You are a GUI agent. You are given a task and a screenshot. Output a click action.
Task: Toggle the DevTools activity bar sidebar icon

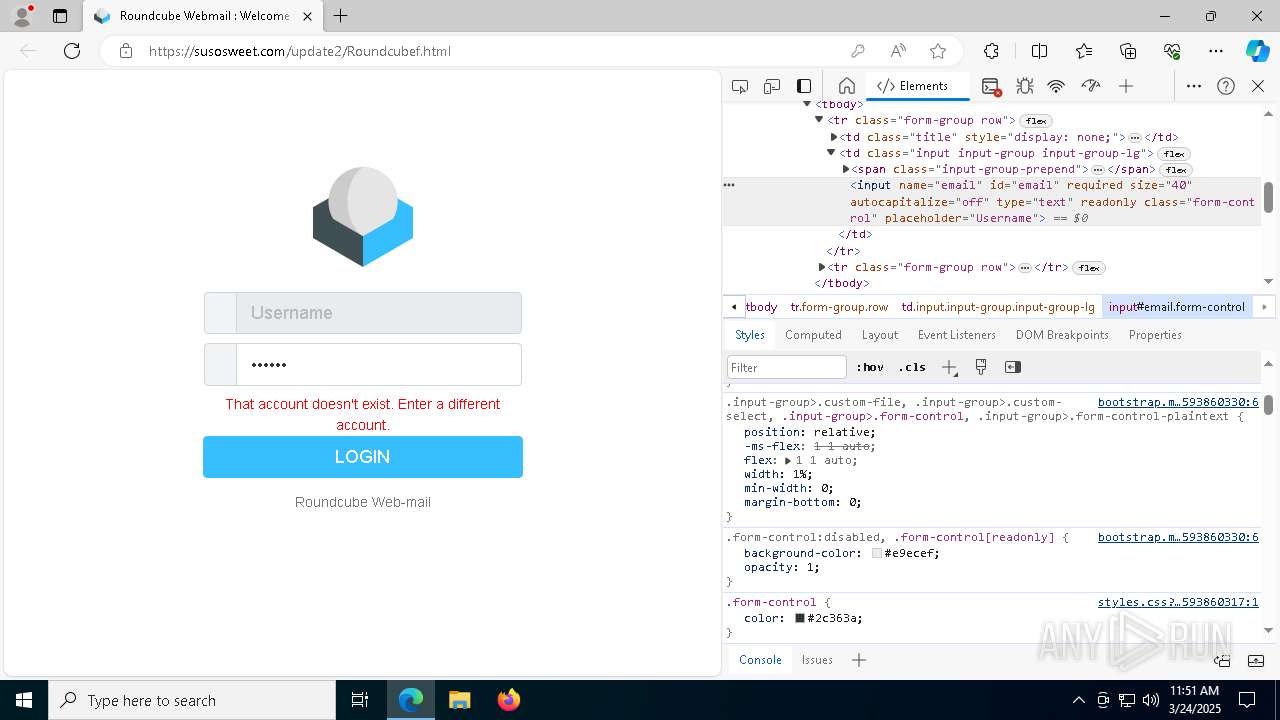pos(804,86)
